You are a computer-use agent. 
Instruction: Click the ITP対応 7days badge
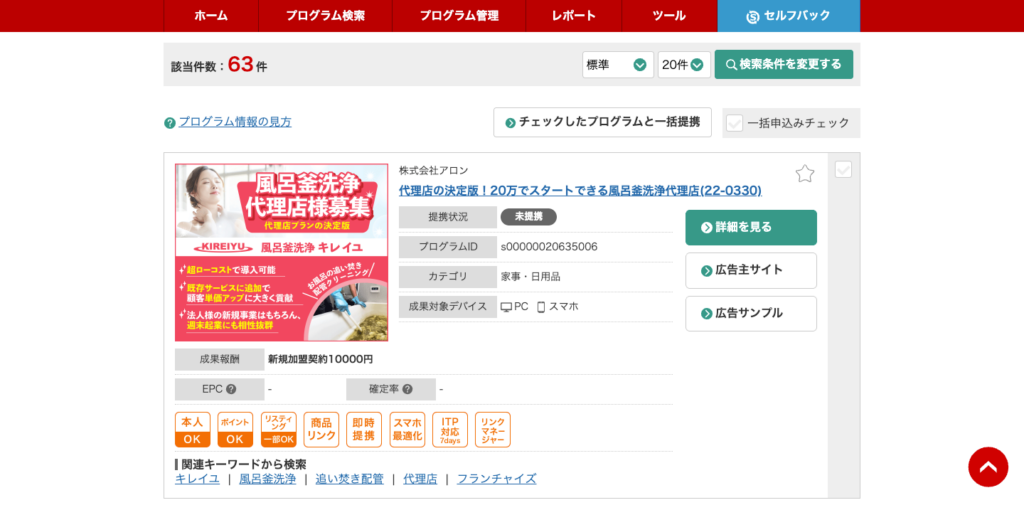[x=450, y=430]
